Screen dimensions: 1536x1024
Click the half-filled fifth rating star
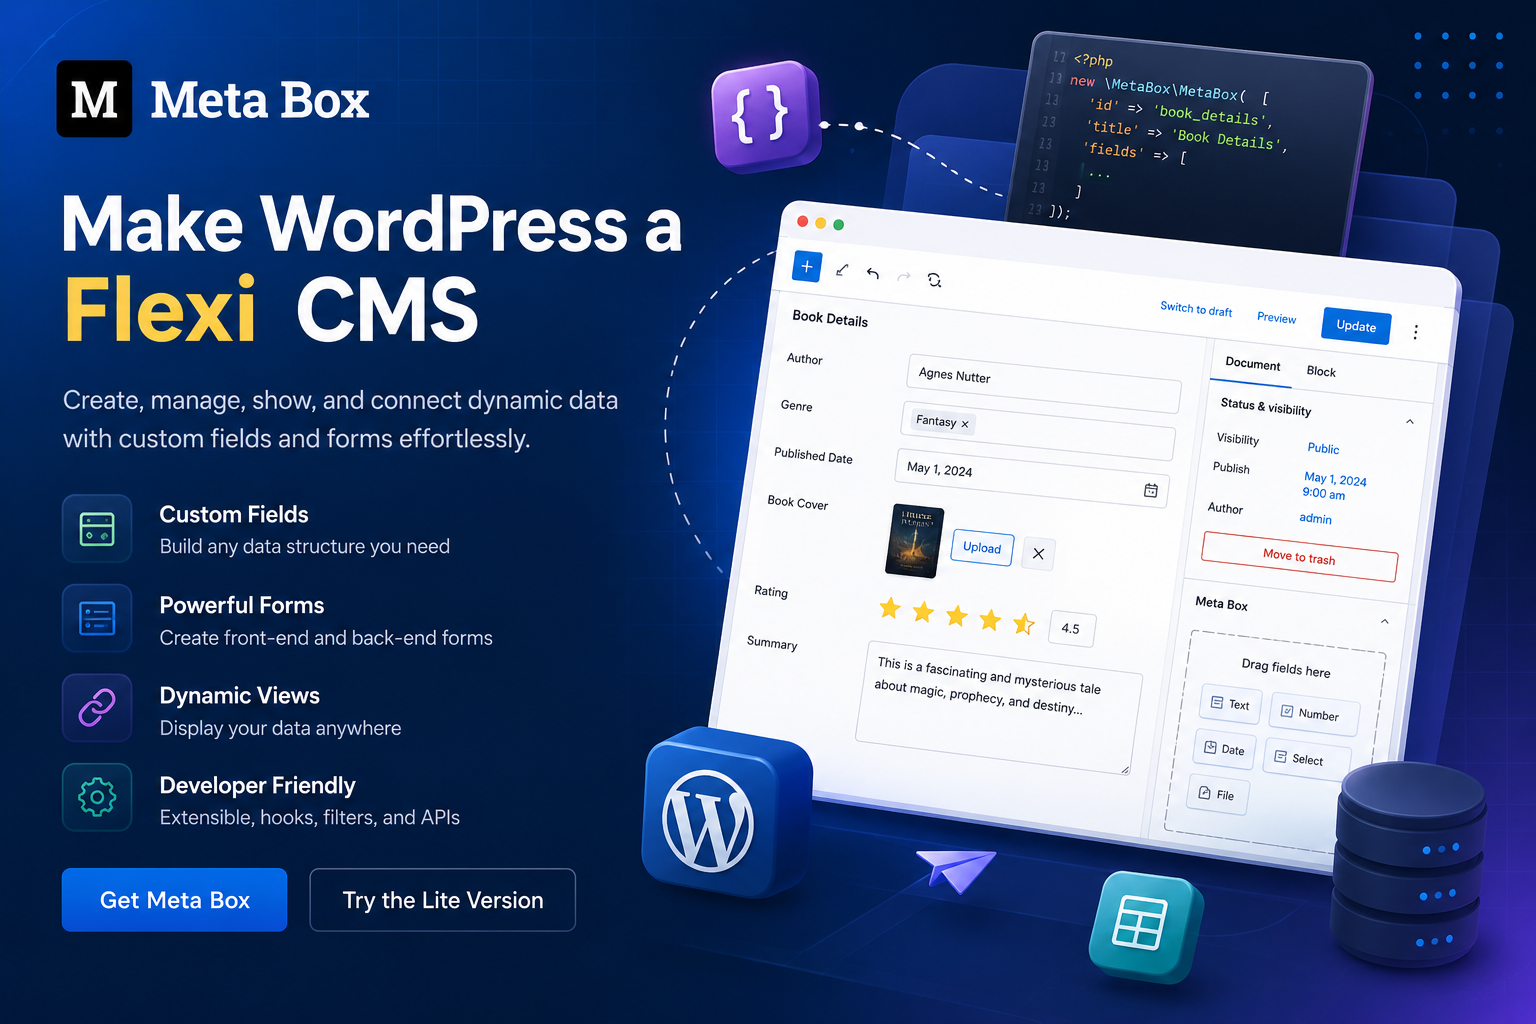1024,624
